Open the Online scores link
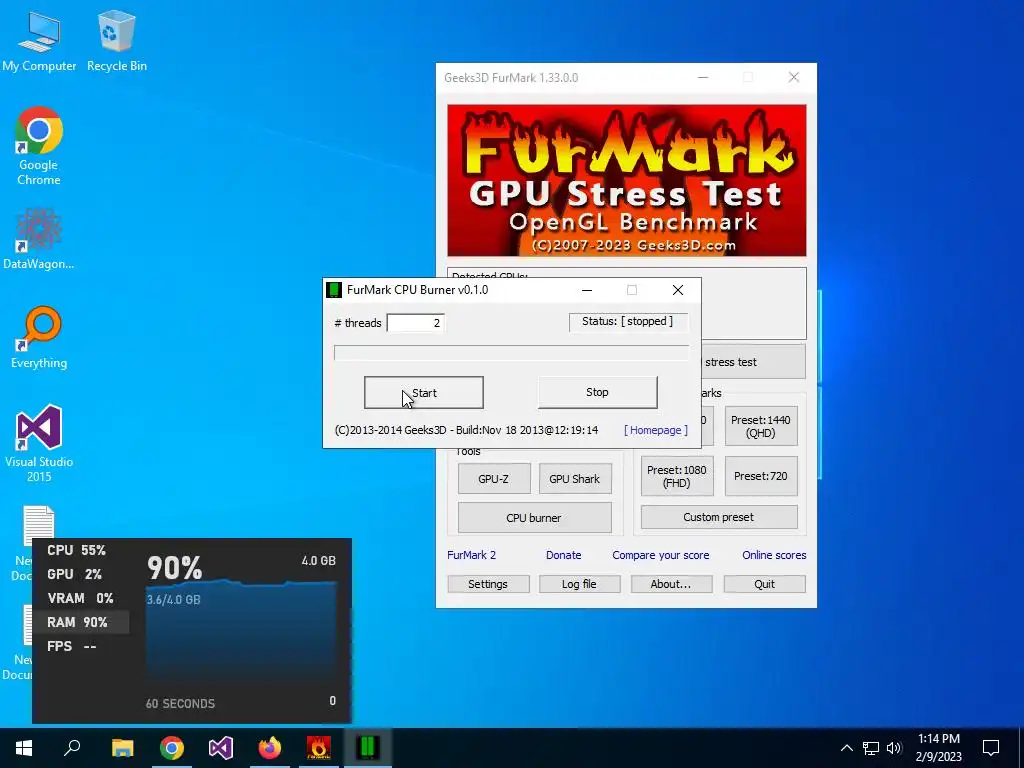Viewport: 1024px width, 768px height. point(774,555)
